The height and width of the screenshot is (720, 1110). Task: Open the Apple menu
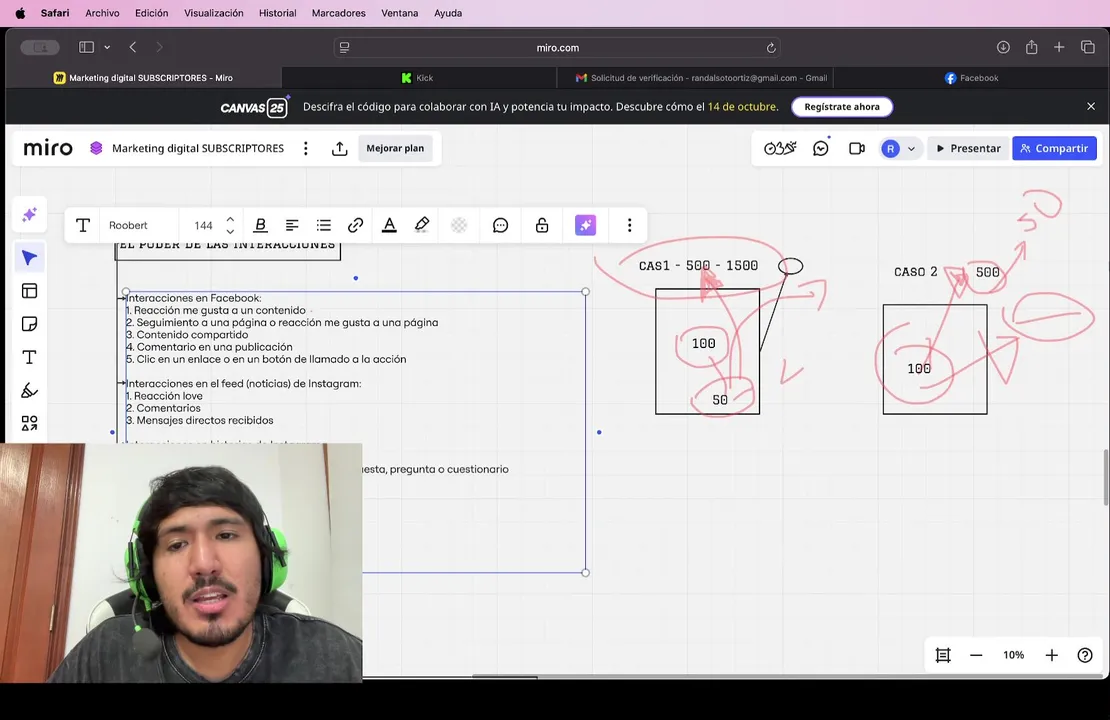[x=21, y=13]
